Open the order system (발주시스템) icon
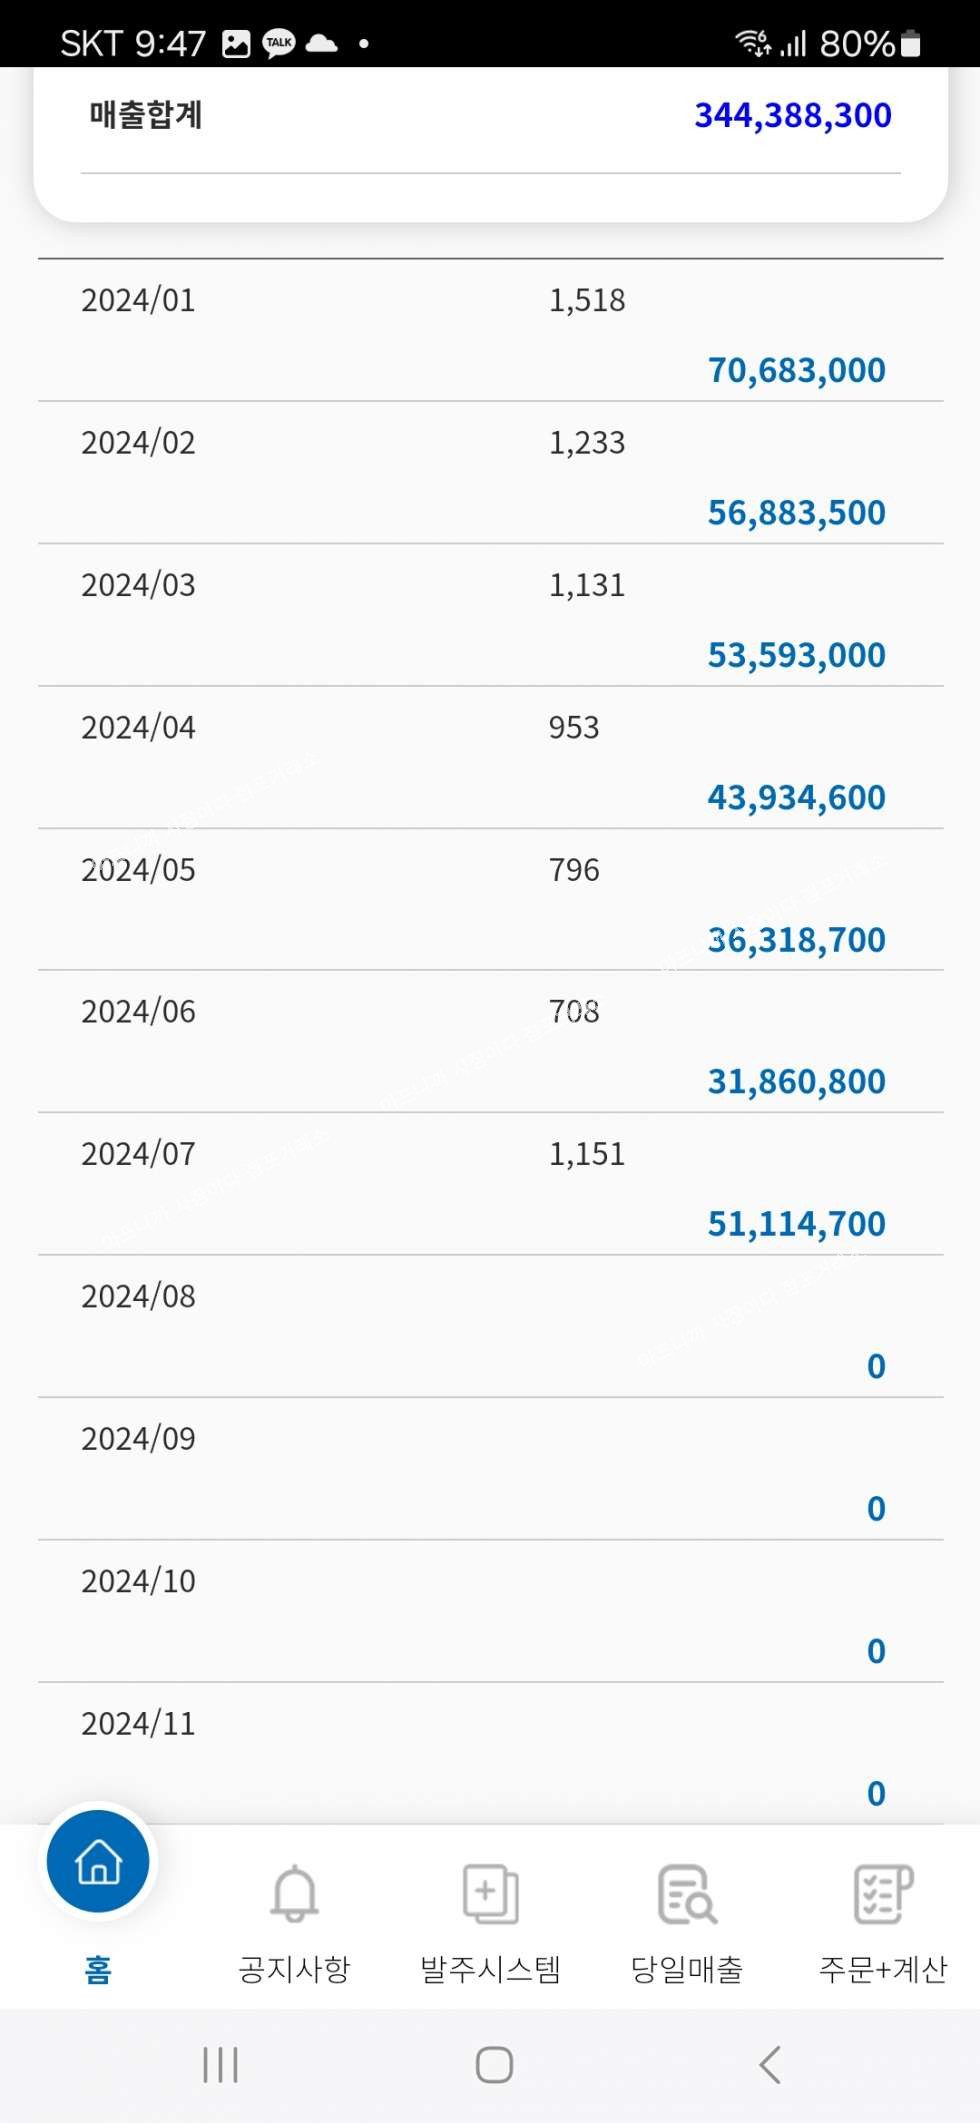 490,1893
